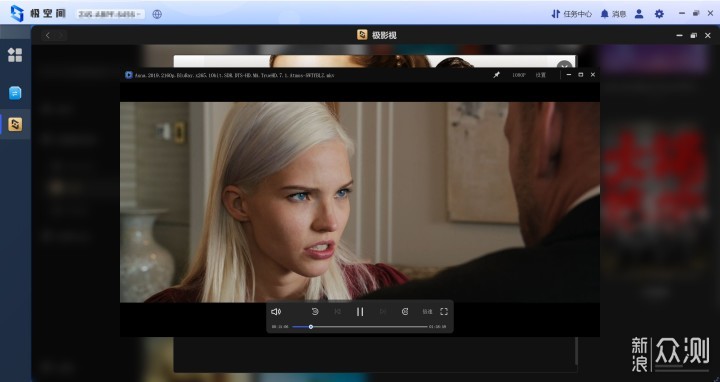Open the 1080P resolution selector
The width and height of the screenshot is (720, 382).
click(x=519, y=75)
